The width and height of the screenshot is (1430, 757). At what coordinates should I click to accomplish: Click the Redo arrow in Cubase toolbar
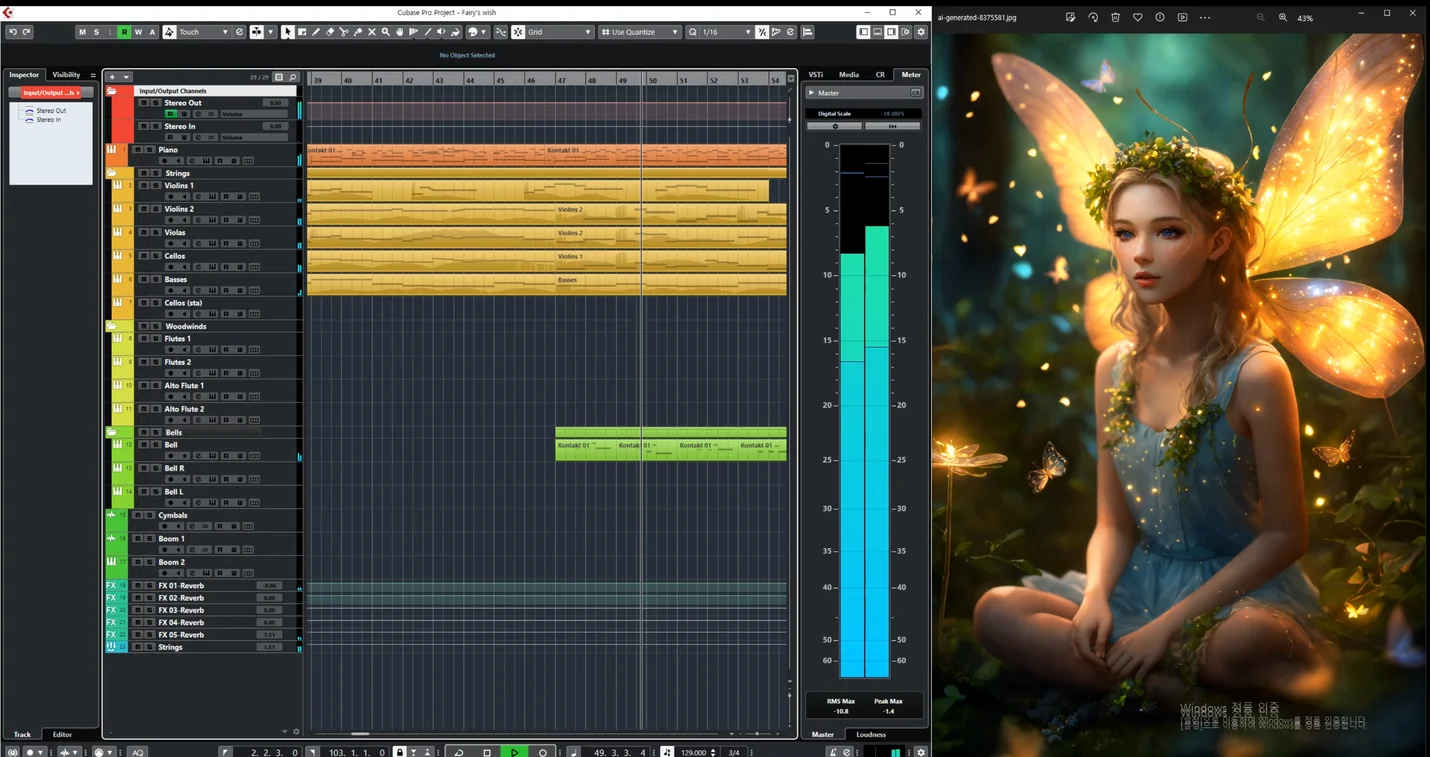pos(26,32)
